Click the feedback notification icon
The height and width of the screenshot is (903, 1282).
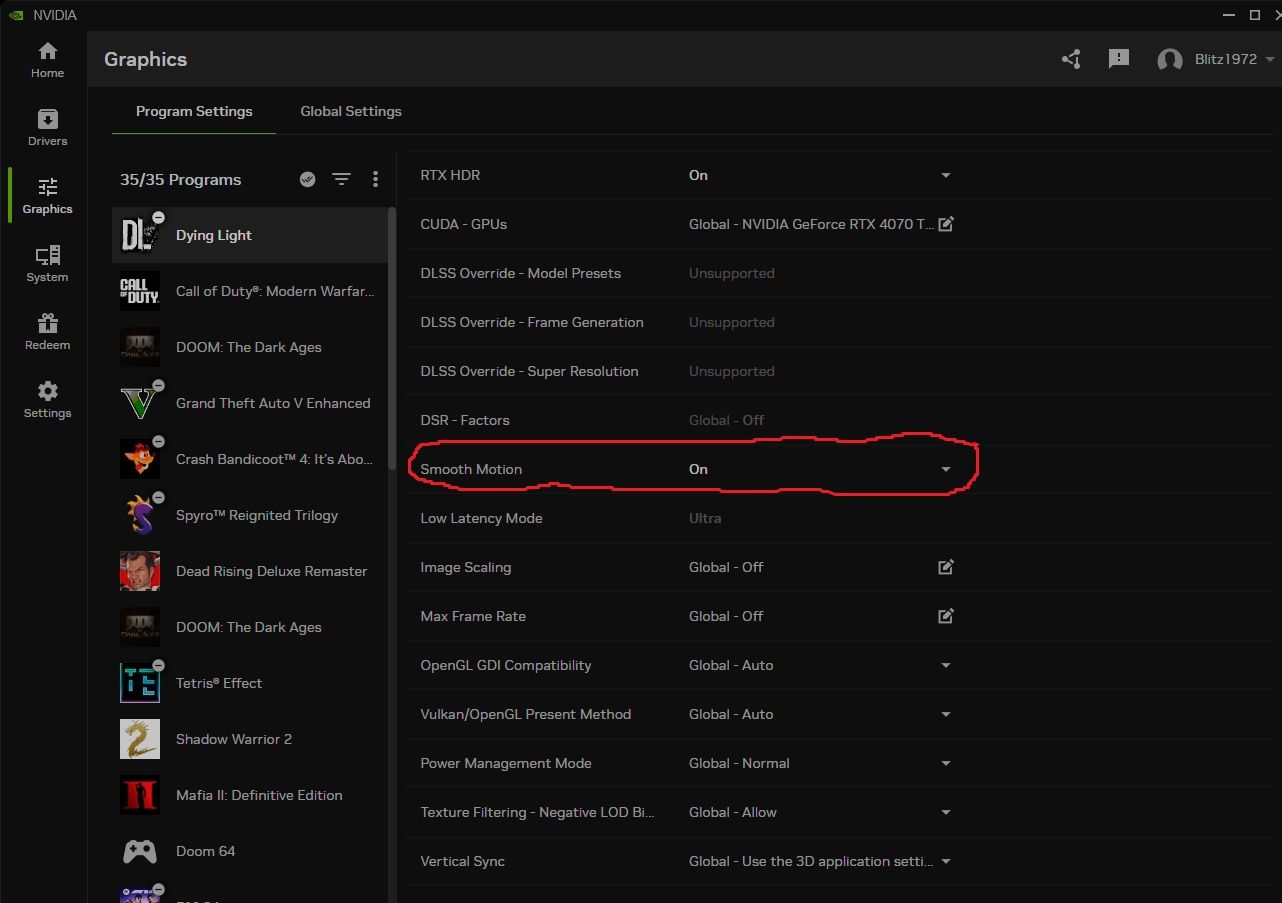(1119, 59)
